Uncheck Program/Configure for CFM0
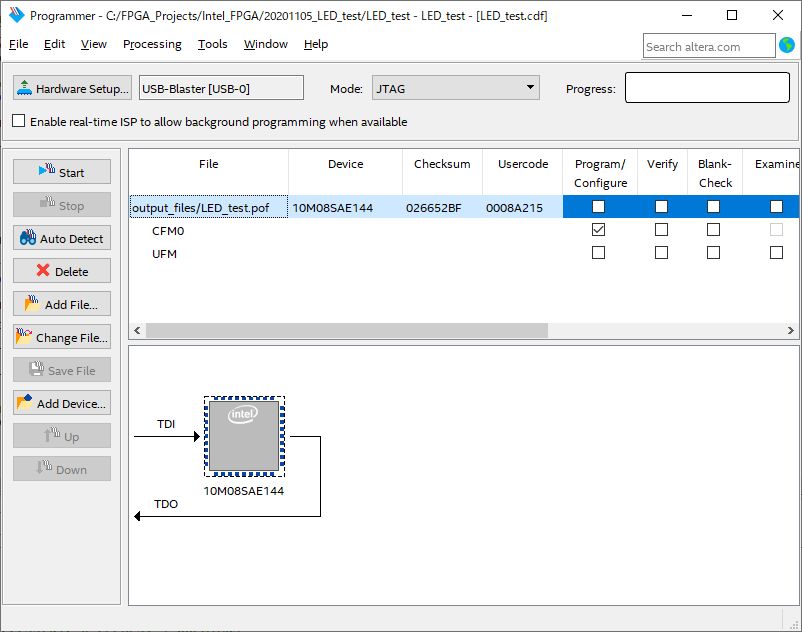802x632 pixels. pyautogui.click(x=598, y=230)
